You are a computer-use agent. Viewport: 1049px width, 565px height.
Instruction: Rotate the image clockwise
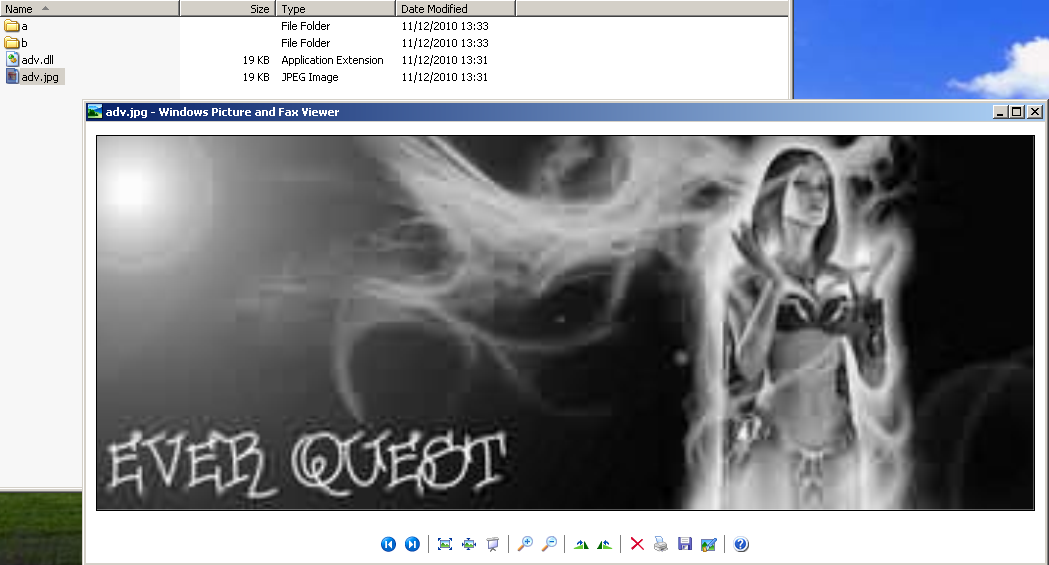pos(581,544)
